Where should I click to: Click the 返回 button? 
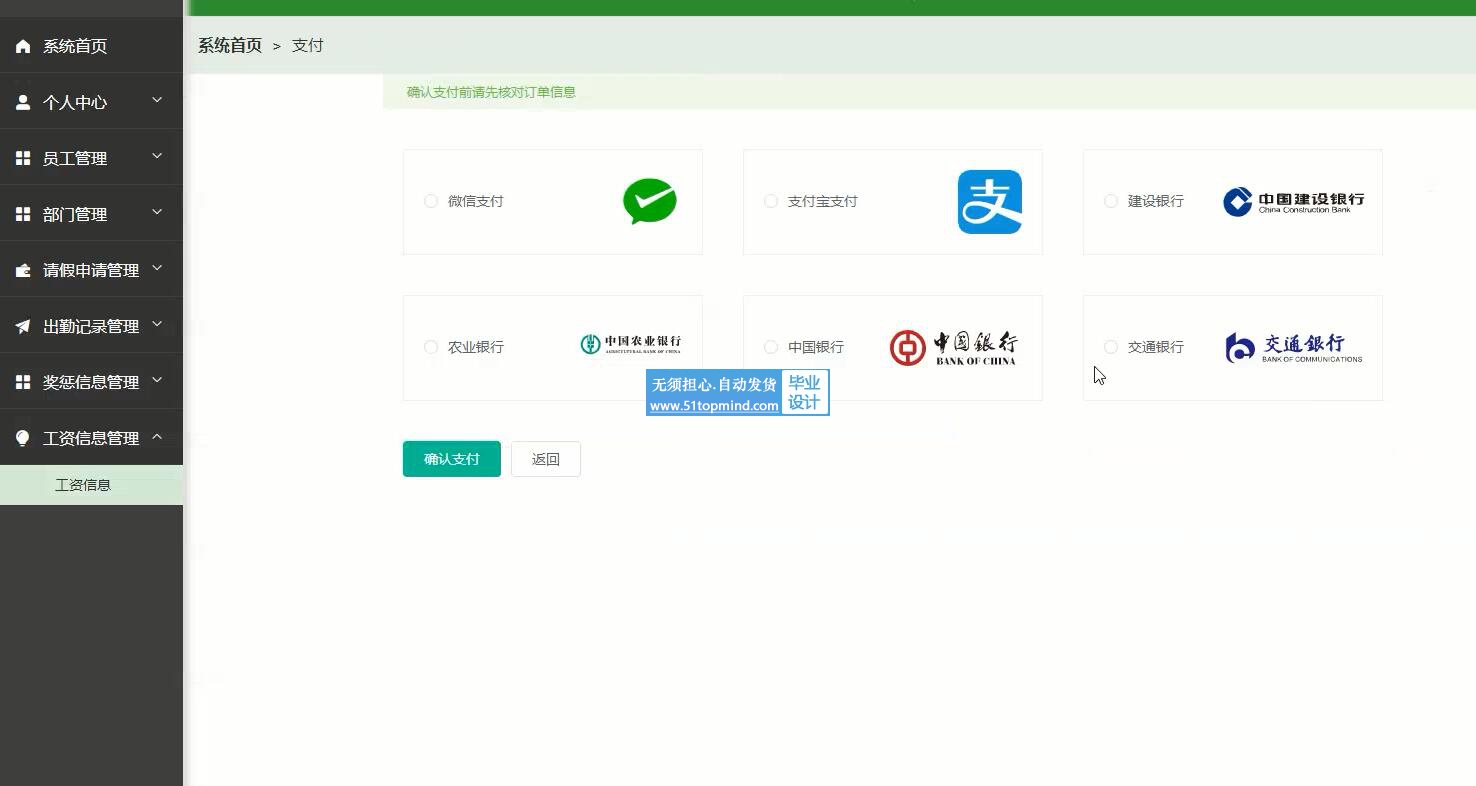point(546,459)
